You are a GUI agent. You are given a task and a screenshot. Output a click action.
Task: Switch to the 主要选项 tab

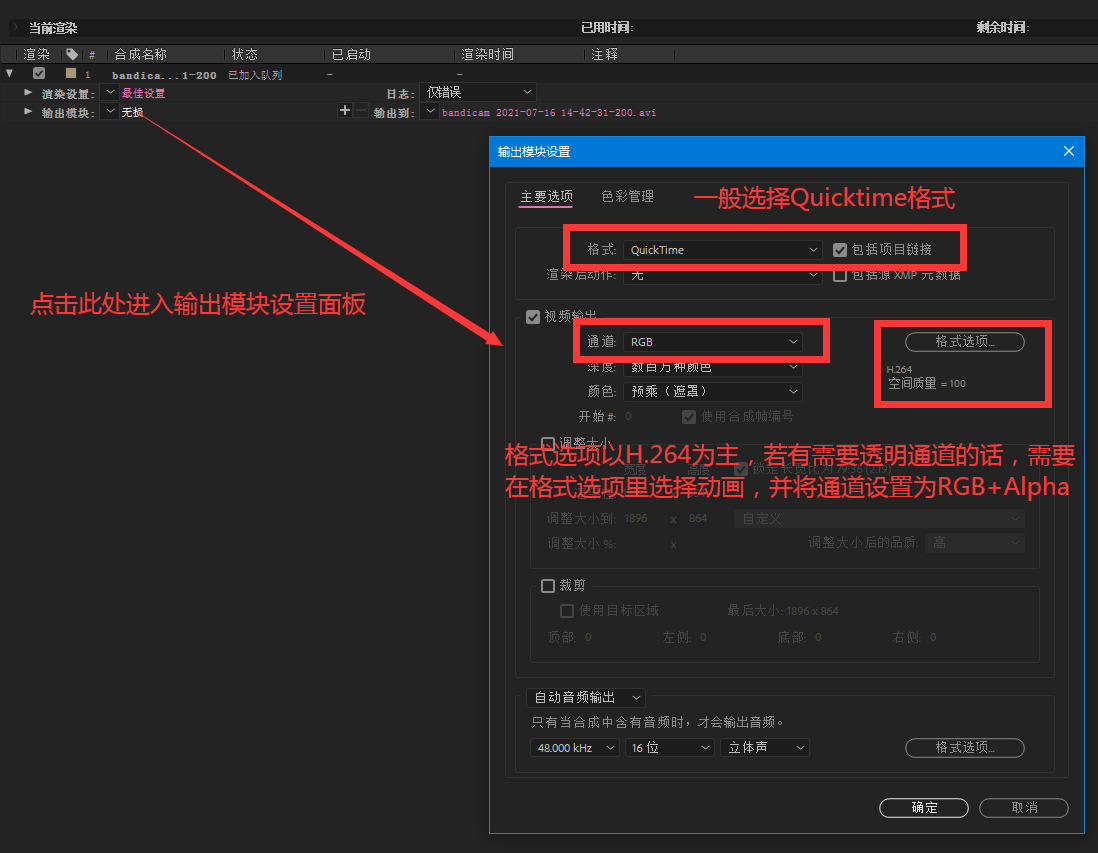[x=546, y=196]
